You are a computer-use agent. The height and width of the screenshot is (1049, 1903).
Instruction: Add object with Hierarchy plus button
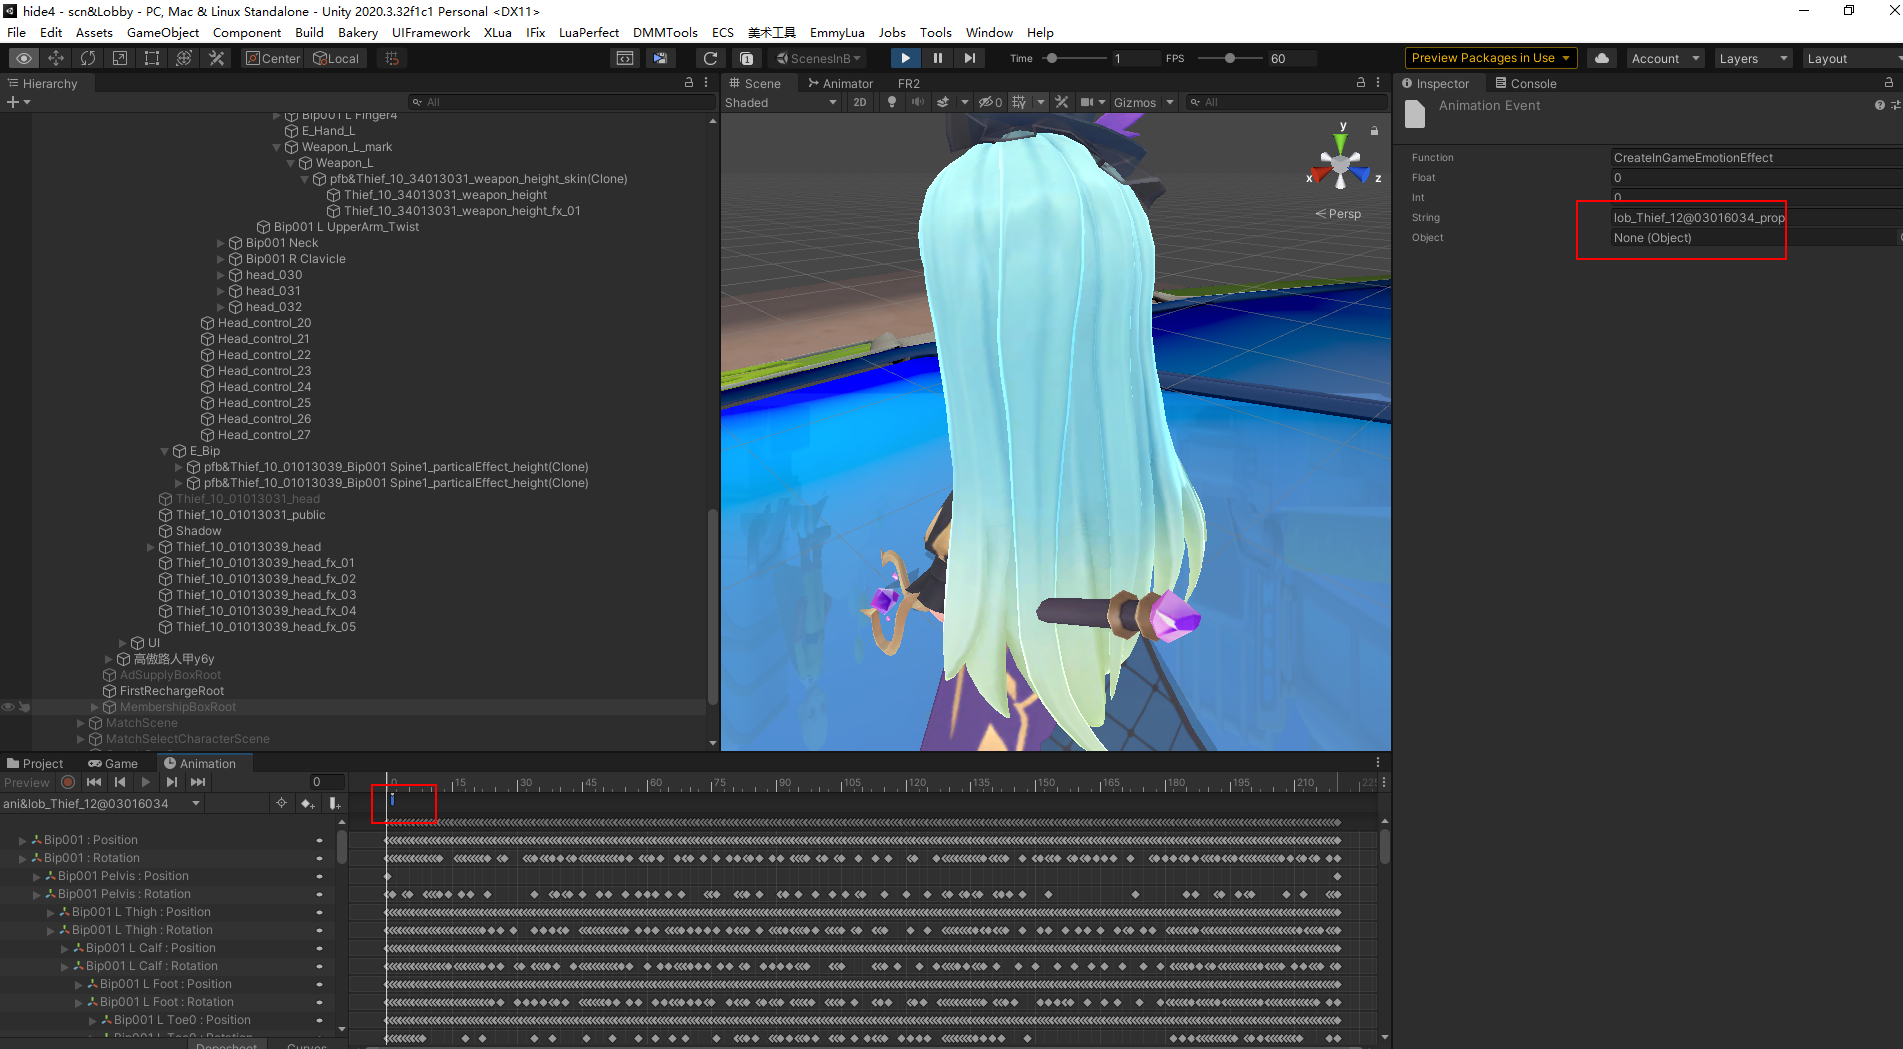[18, 102]
